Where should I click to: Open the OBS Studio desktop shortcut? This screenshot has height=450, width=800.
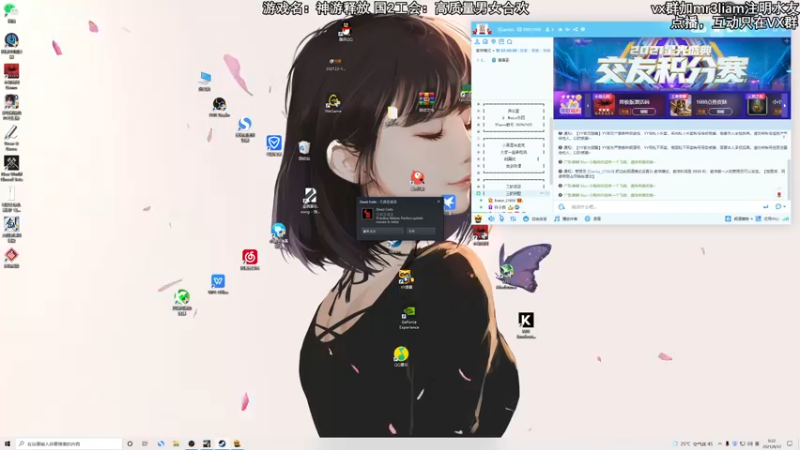point(219,107)
